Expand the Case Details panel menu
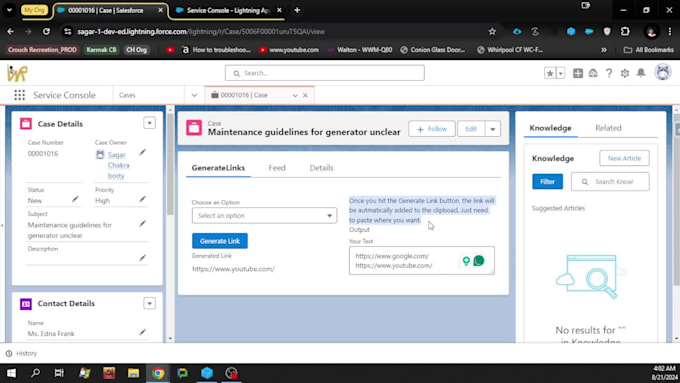The image size is (680, 383). pyautogui.click(x=149, y=123)
